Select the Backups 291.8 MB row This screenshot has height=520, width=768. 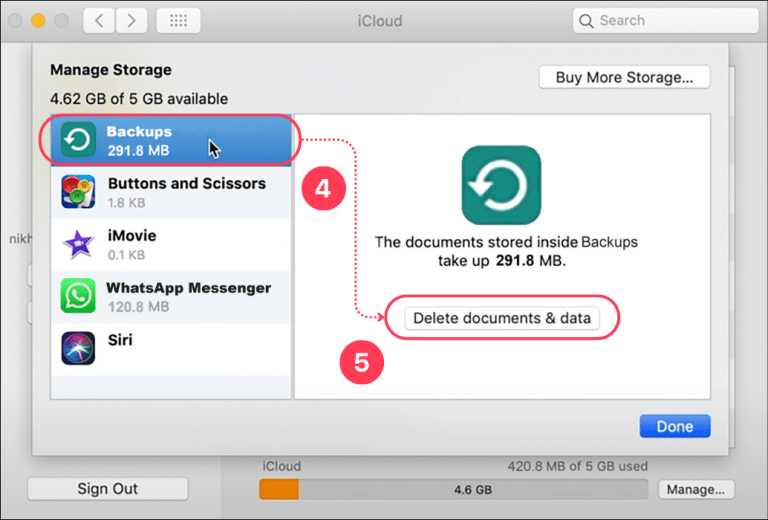click(171, 140)
